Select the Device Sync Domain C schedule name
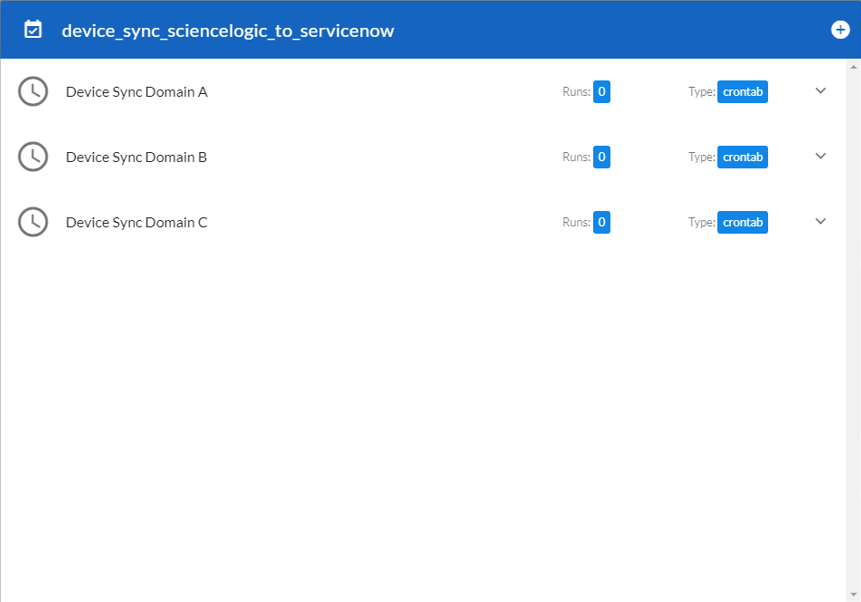The height and width of the screenshot is (602, 861). 136,222
